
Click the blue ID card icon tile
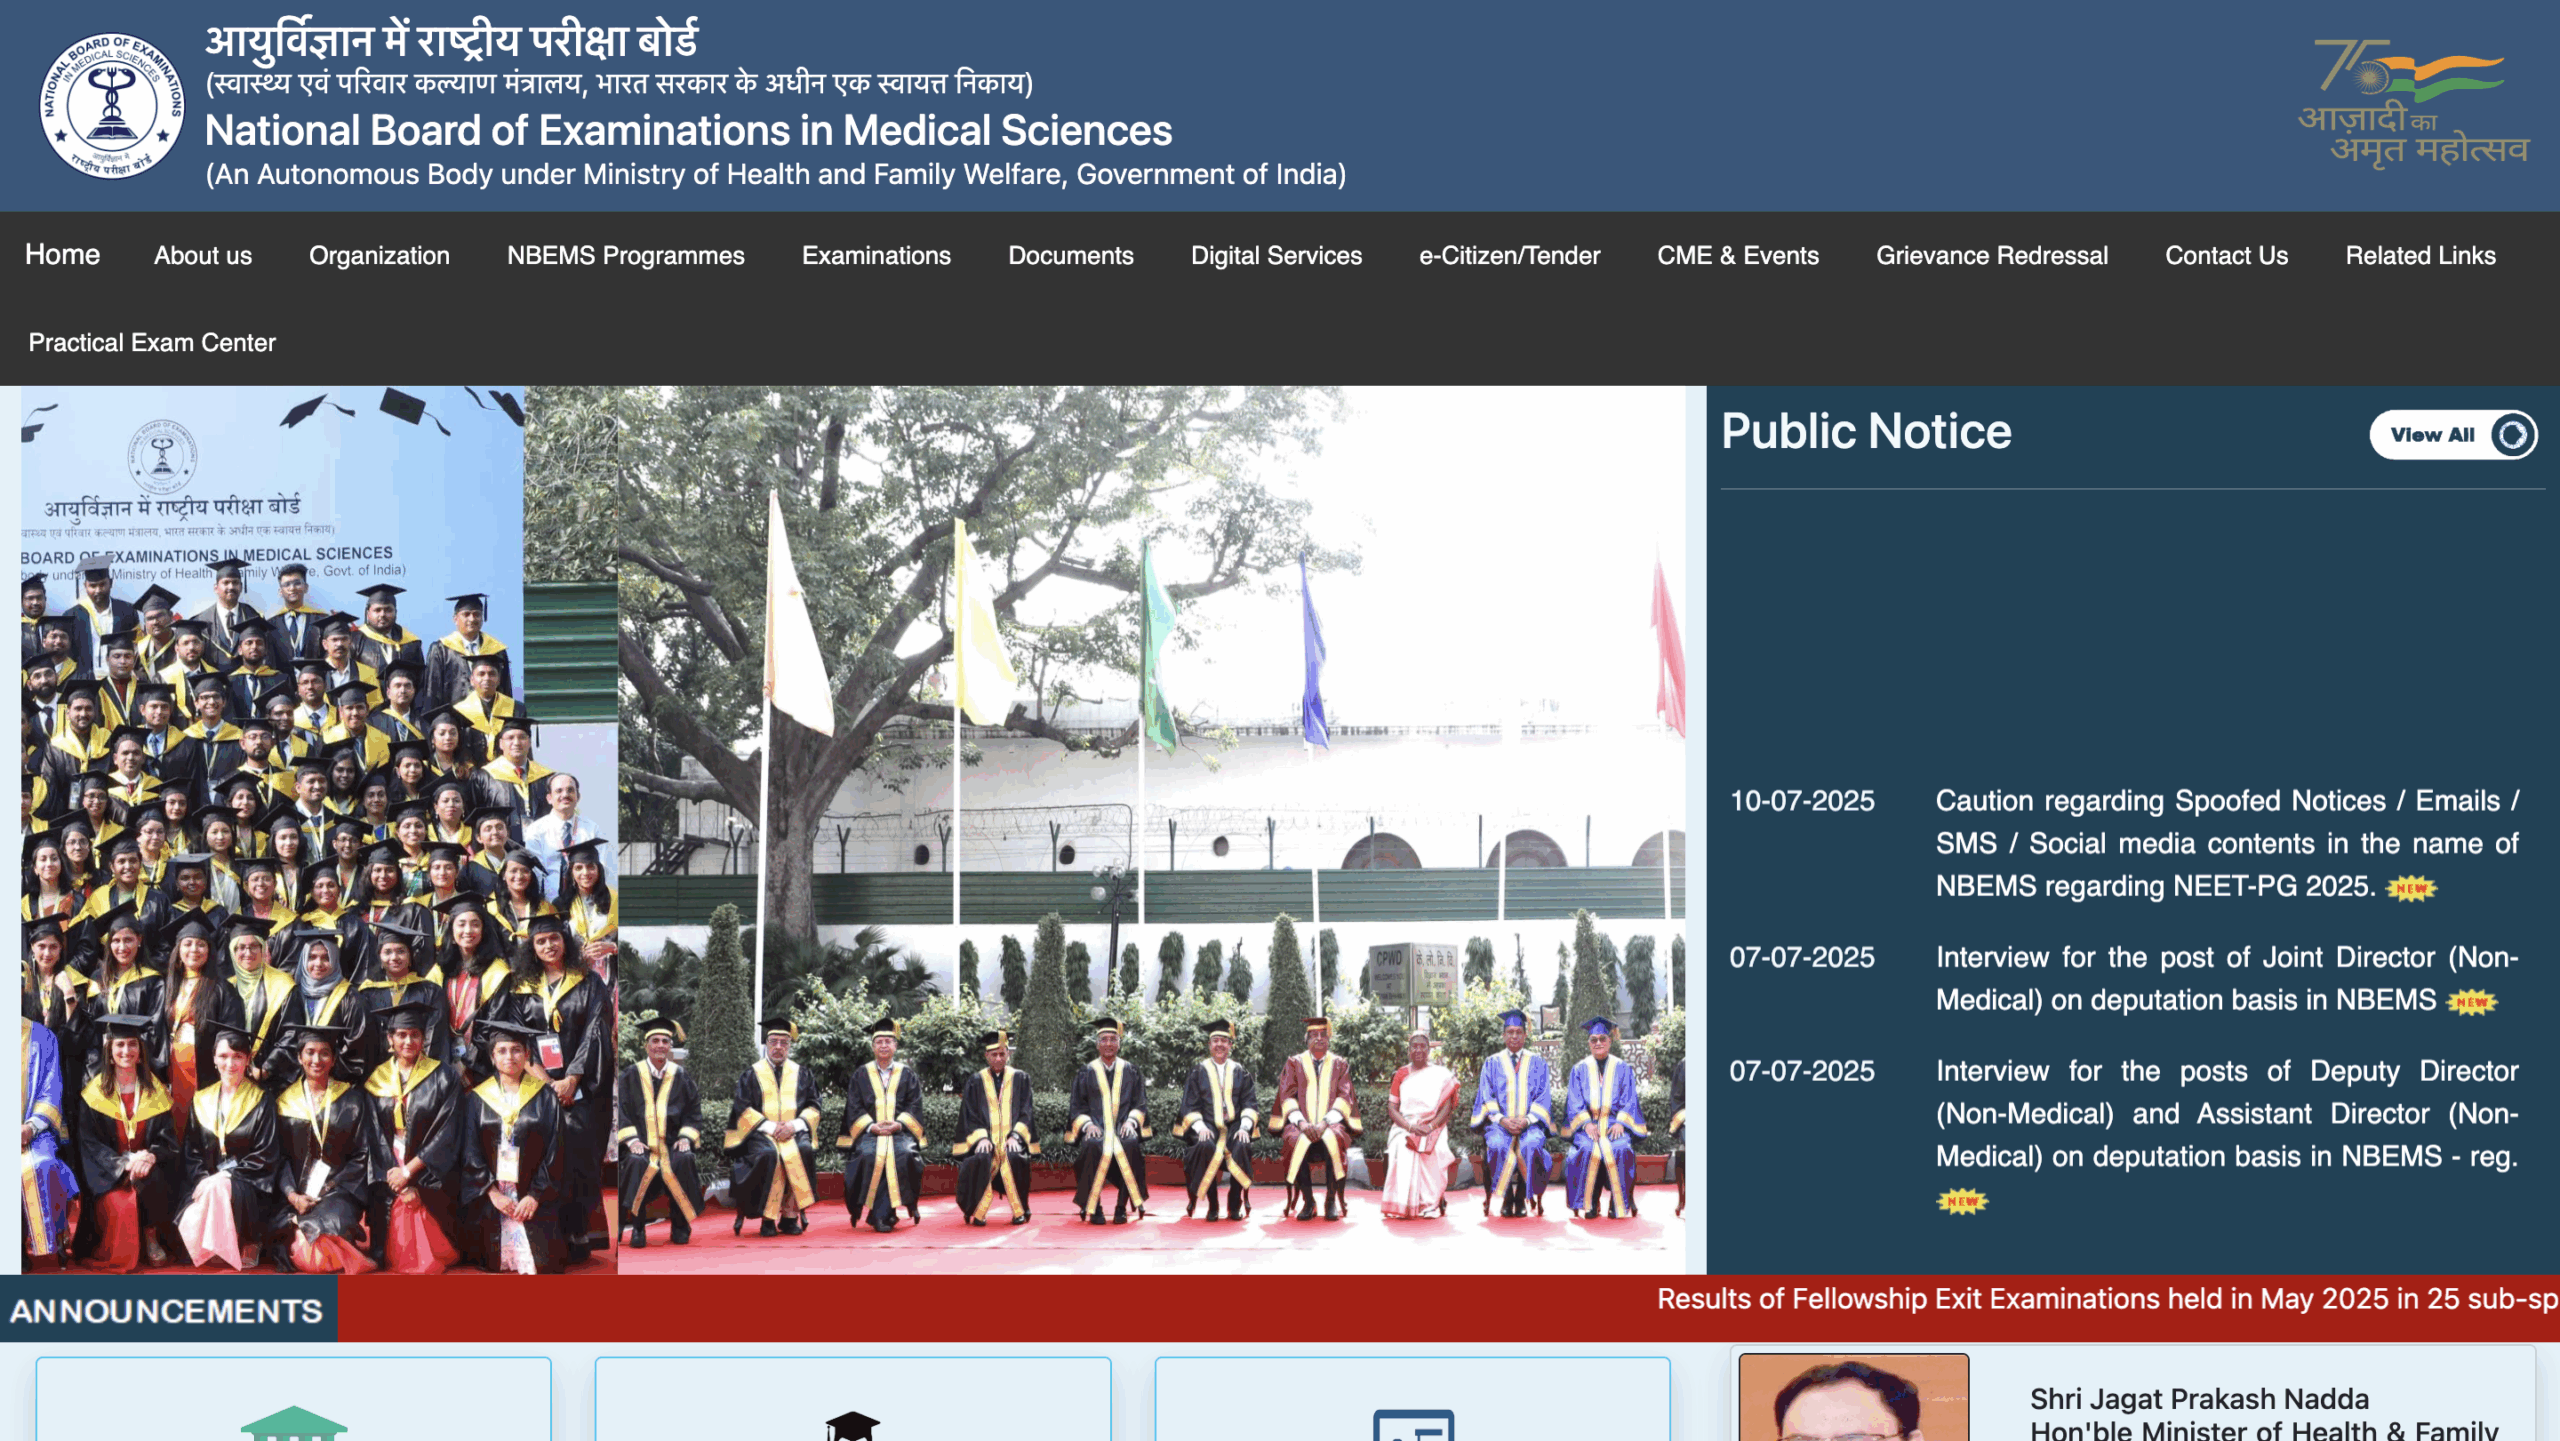pos(1412,1424)
